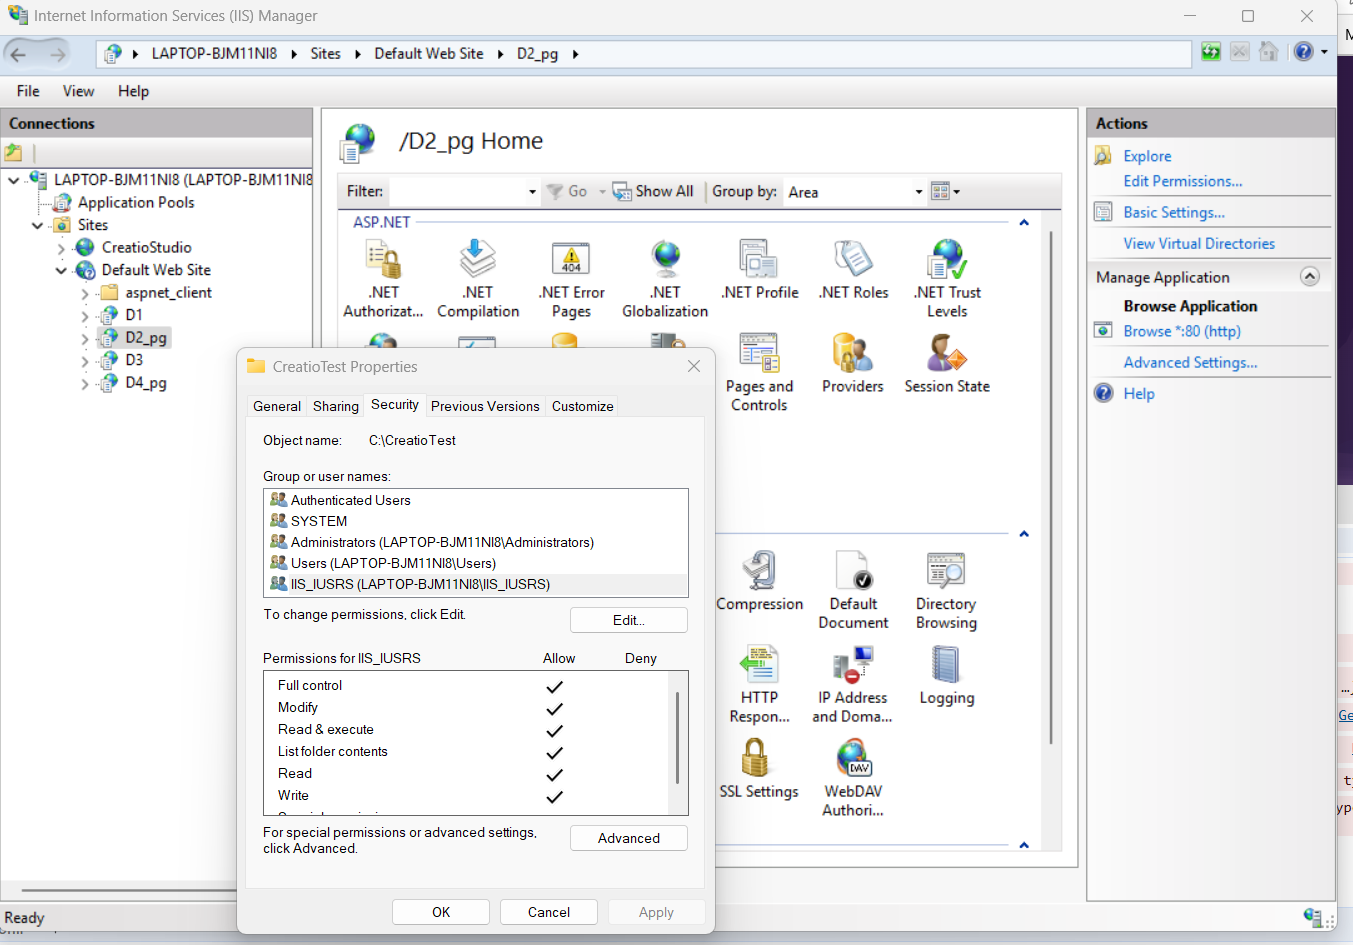Select IP Address and Domain Restrictions icon
1353x945 pixels.
coord(853,685)
